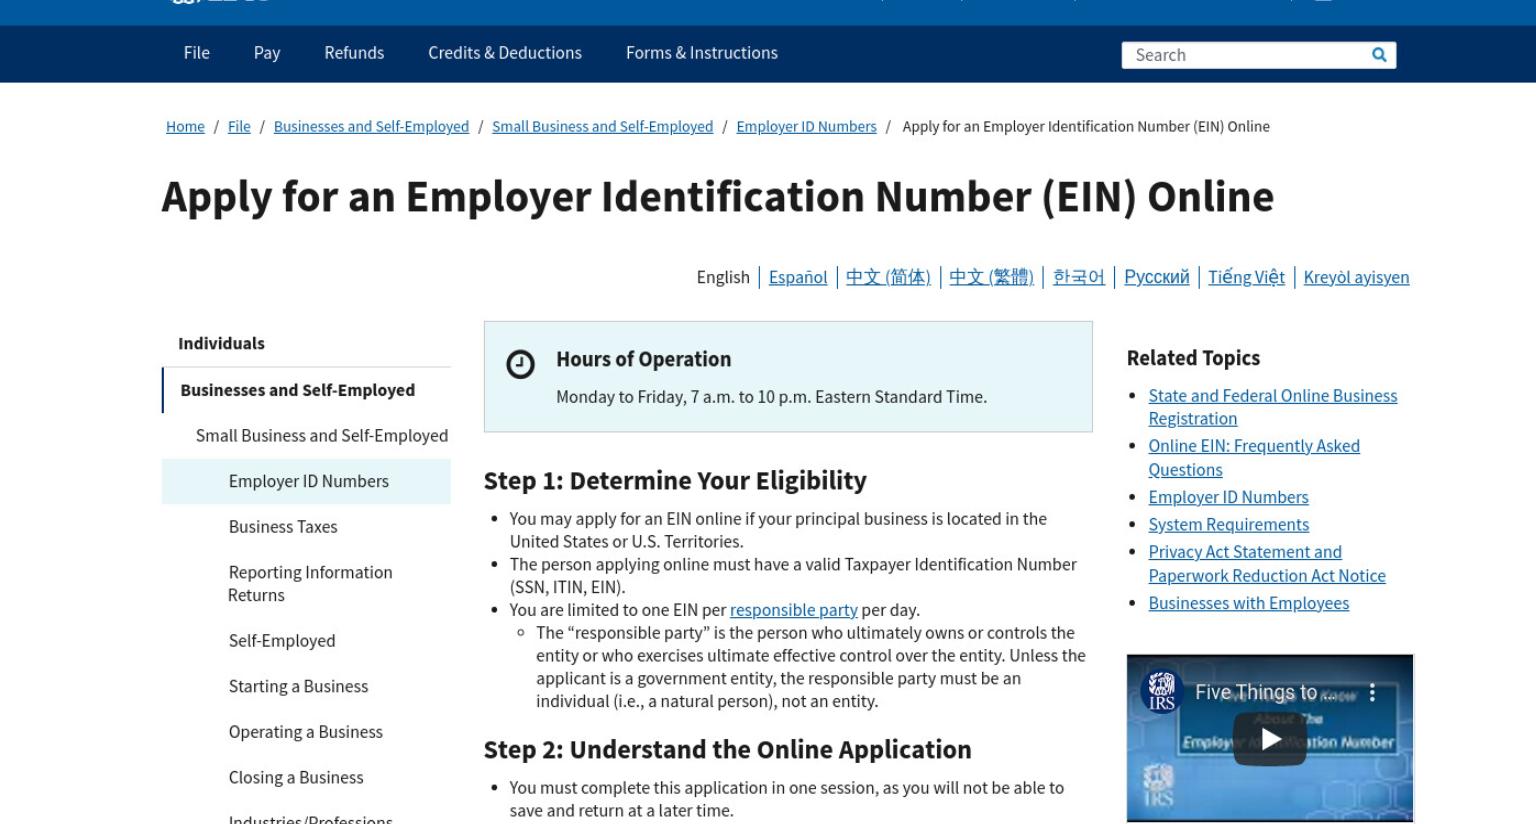Open Closing a Business in sidebar
Screen dimensions: 1536x824
pyautogui.click(x=296, y=778)
